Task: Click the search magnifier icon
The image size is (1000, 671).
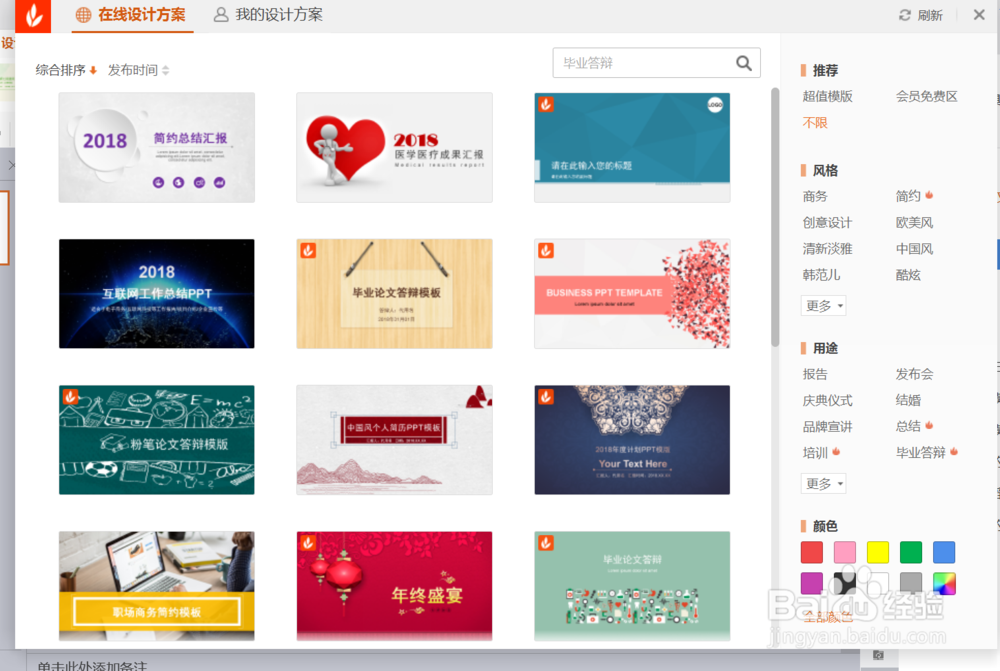Action: [744, 63]
